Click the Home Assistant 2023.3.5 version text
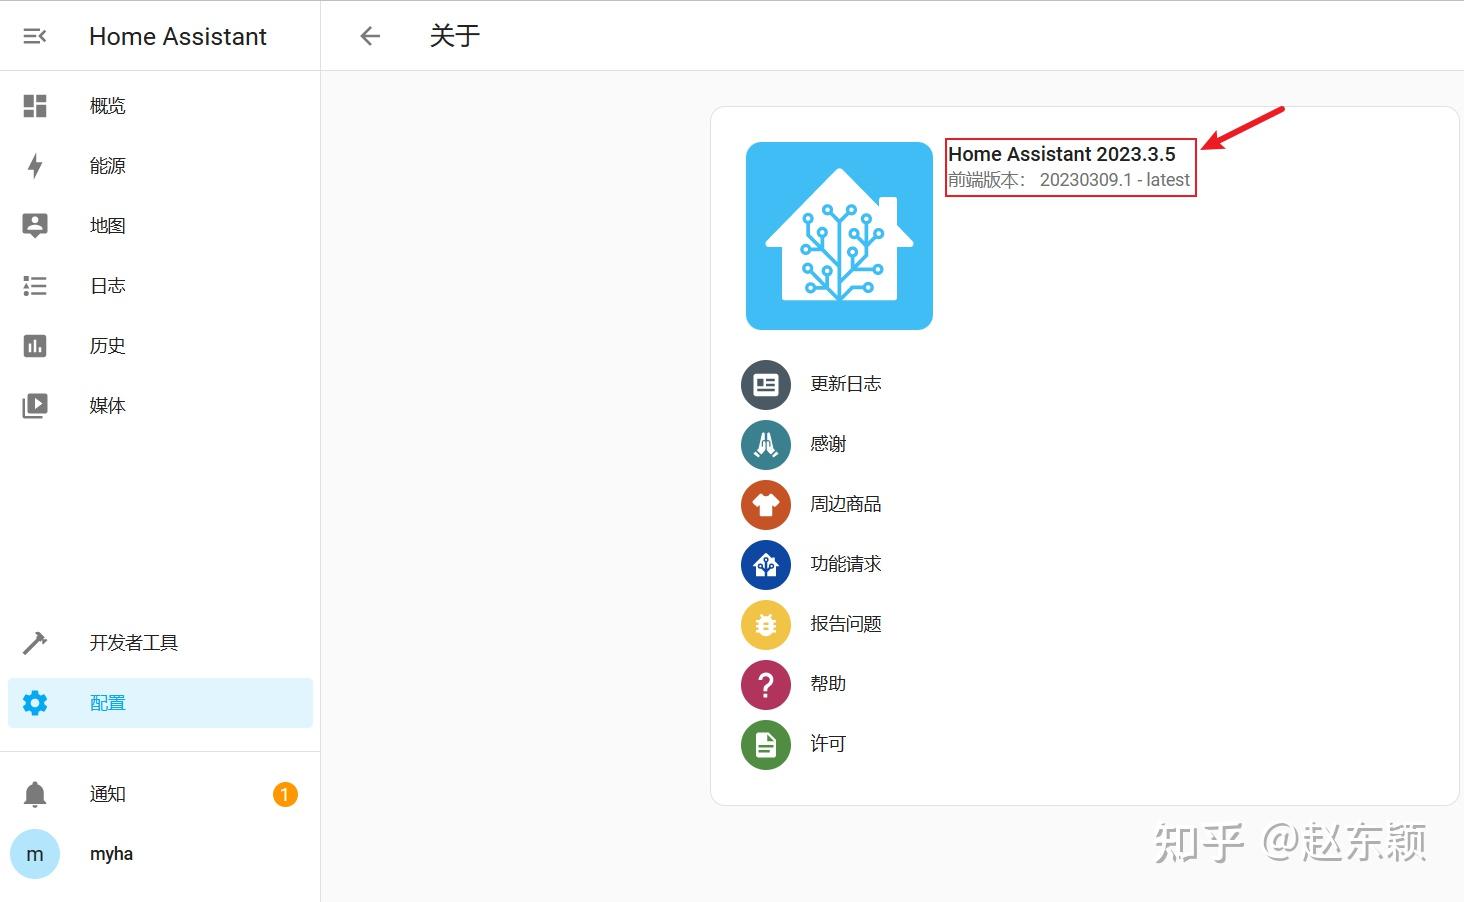Screen dimensions: 1464x902 1062,154
